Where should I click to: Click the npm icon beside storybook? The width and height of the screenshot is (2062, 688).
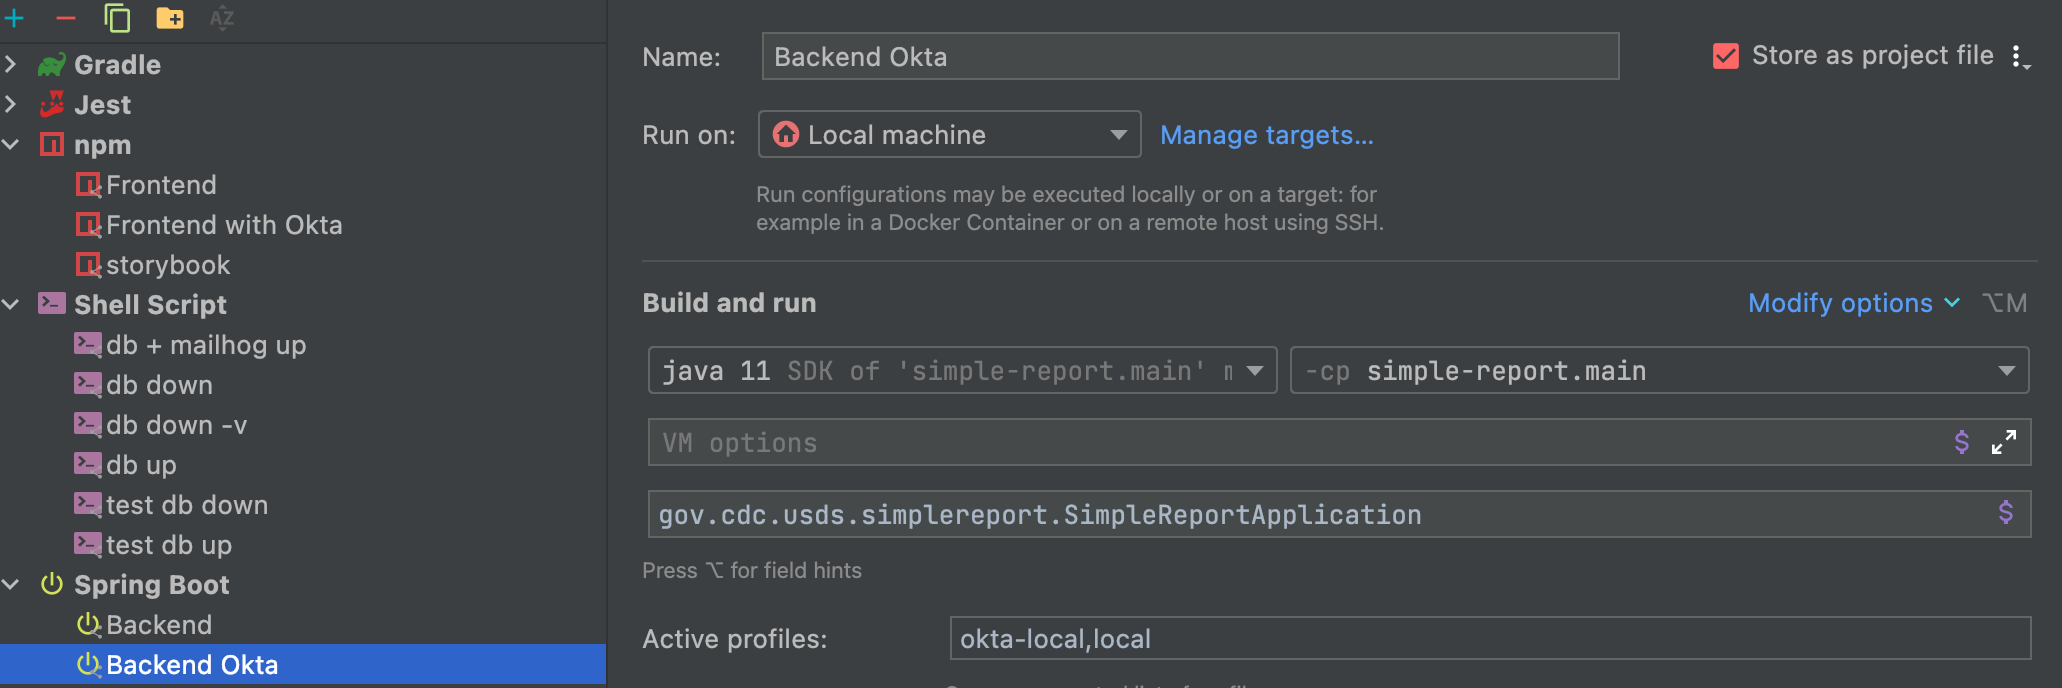(89, 265)
